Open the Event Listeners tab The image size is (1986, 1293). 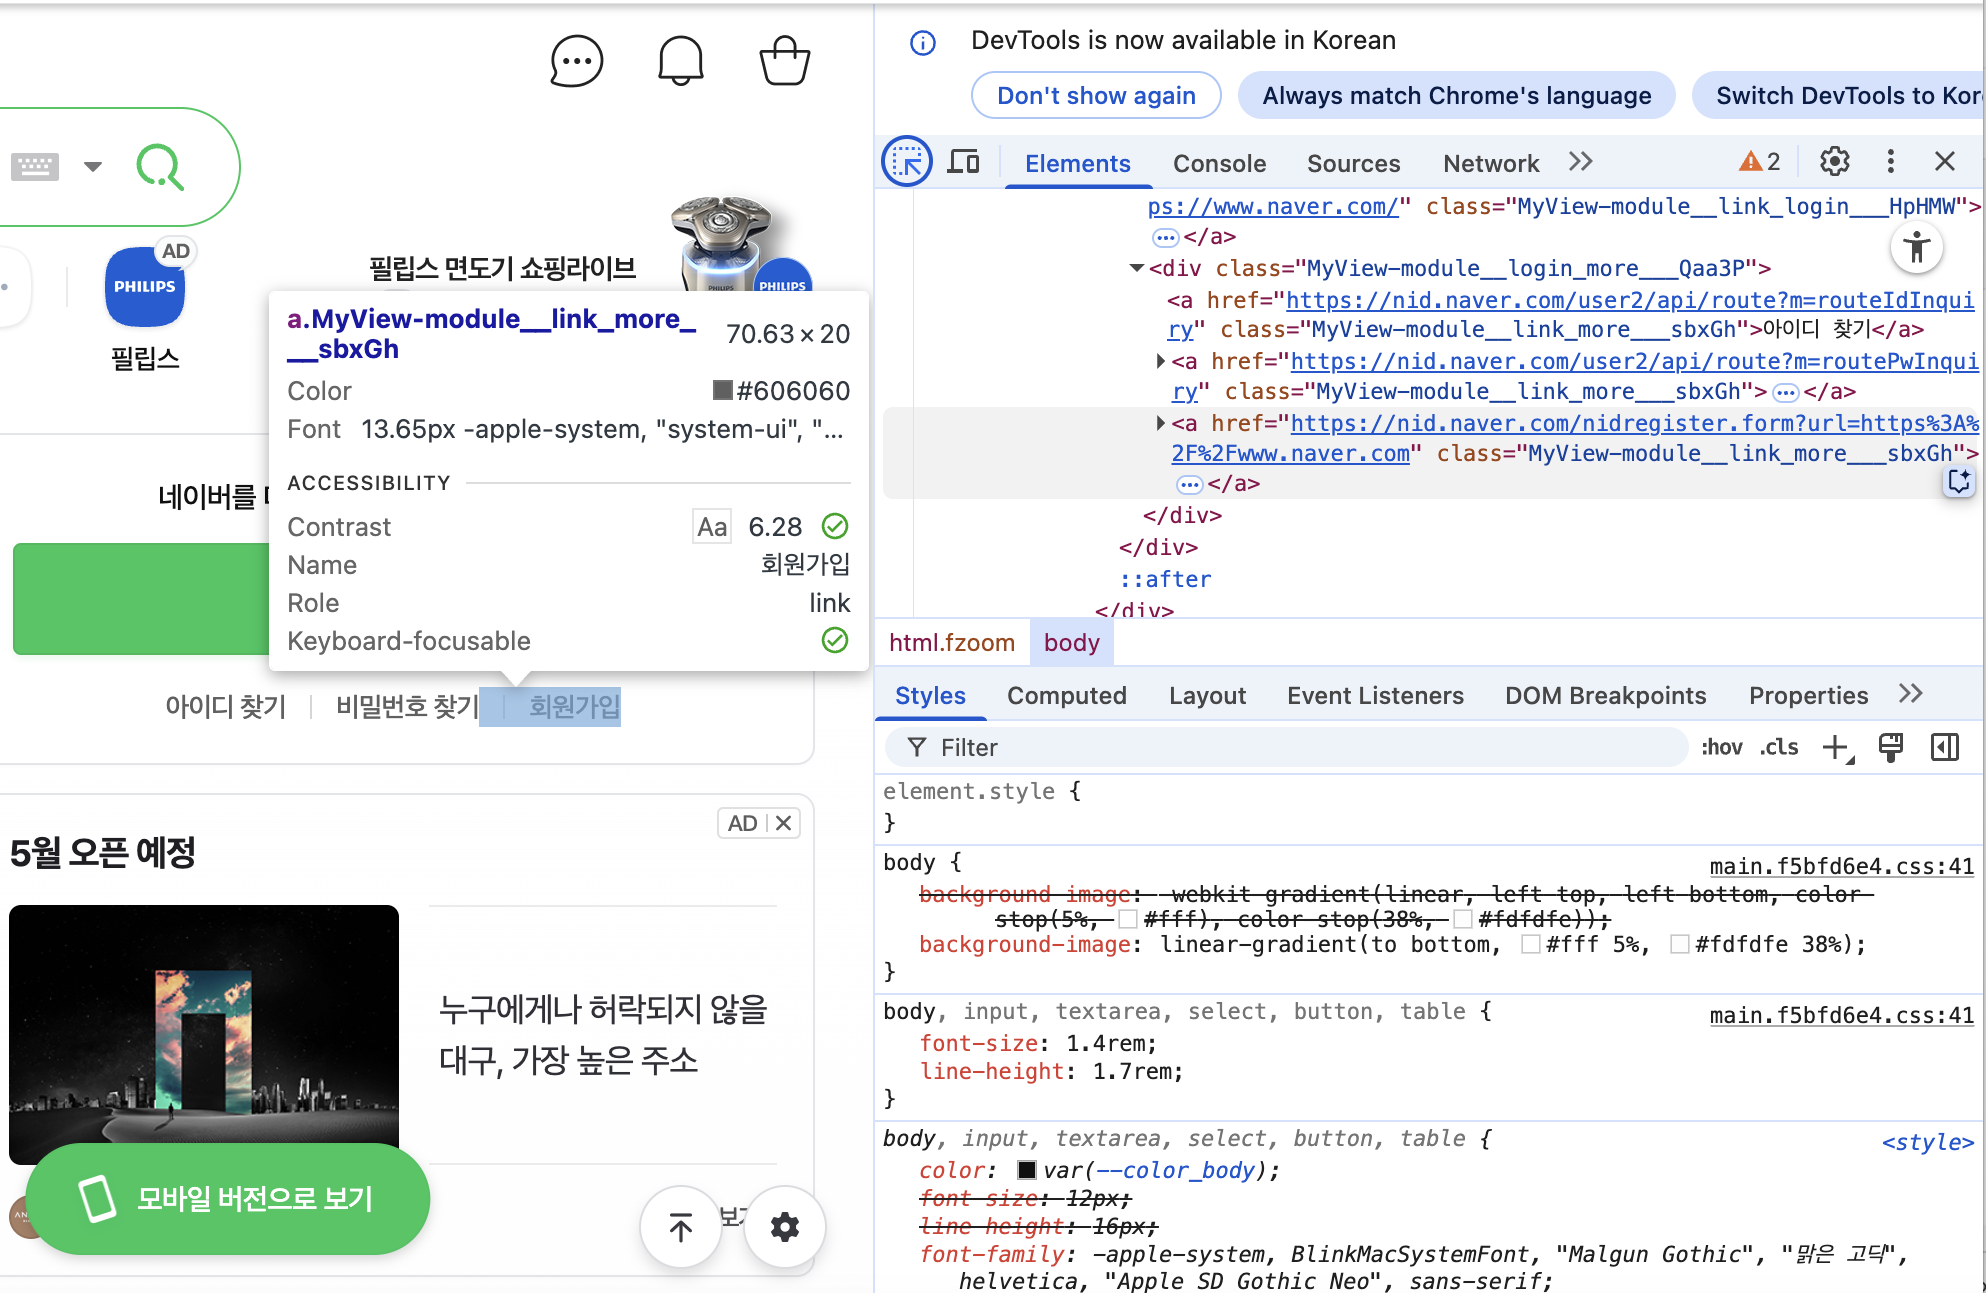click(1375, 696)
